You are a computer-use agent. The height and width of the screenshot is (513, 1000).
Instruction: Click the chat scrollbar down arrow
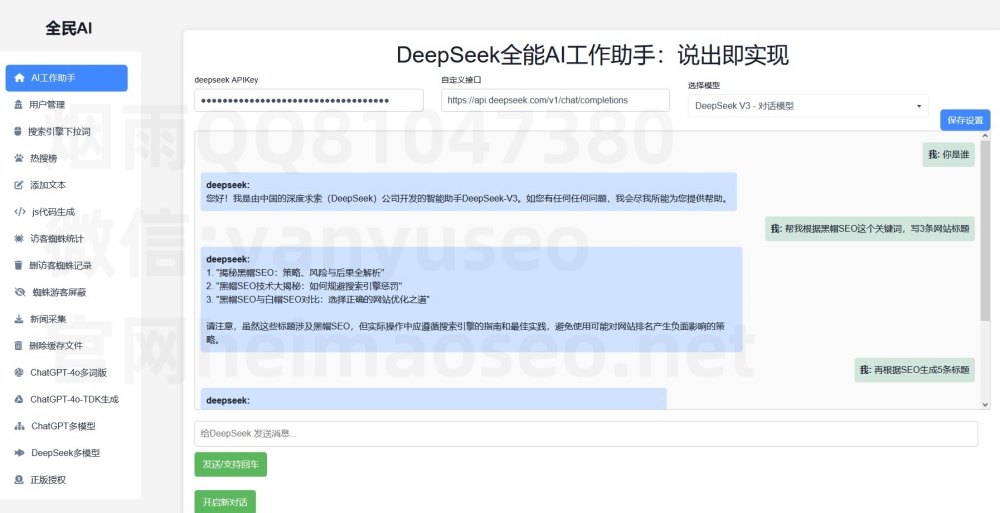985,404
